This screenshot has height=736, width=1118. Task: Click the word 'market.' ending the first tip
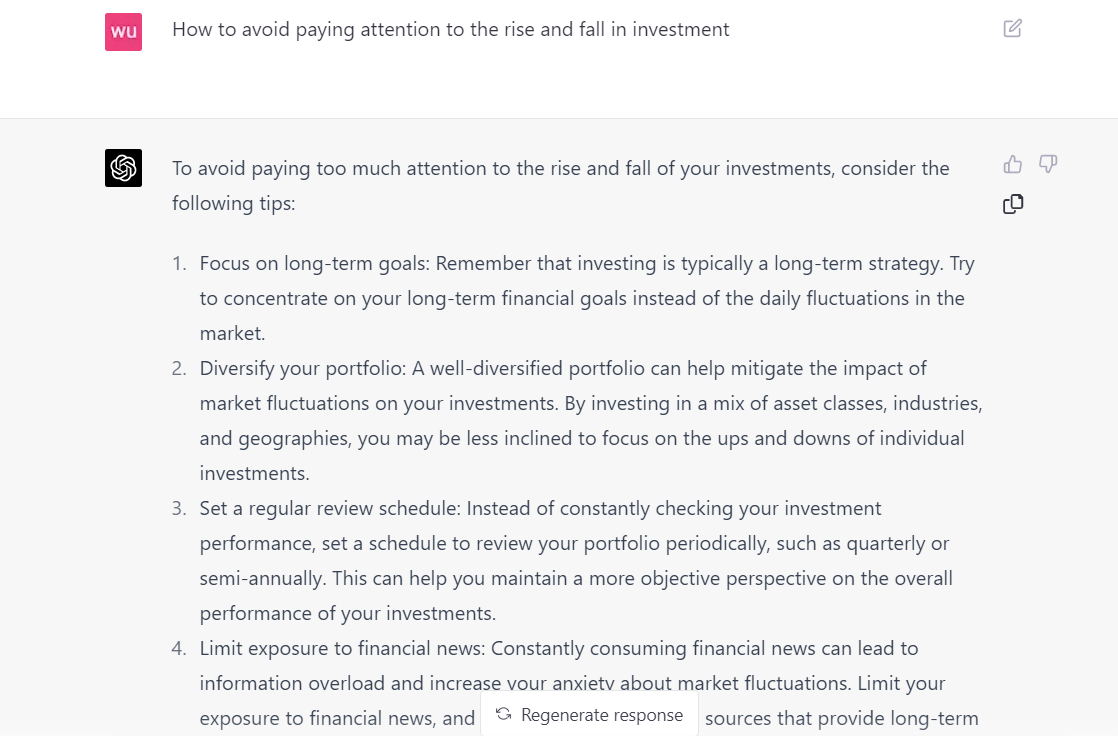tap(232, 333)
